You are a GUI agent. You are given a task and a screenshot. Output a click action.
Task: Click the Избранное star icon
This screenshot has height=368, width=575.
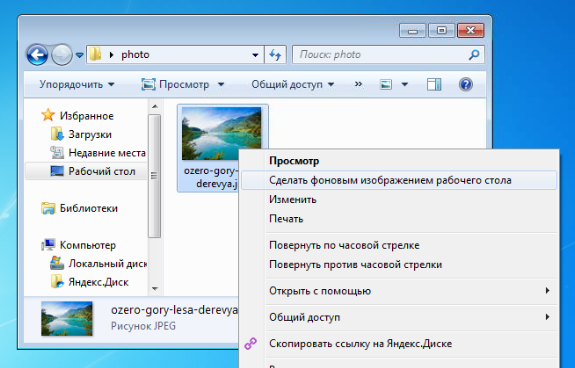[x=48, y=115]
